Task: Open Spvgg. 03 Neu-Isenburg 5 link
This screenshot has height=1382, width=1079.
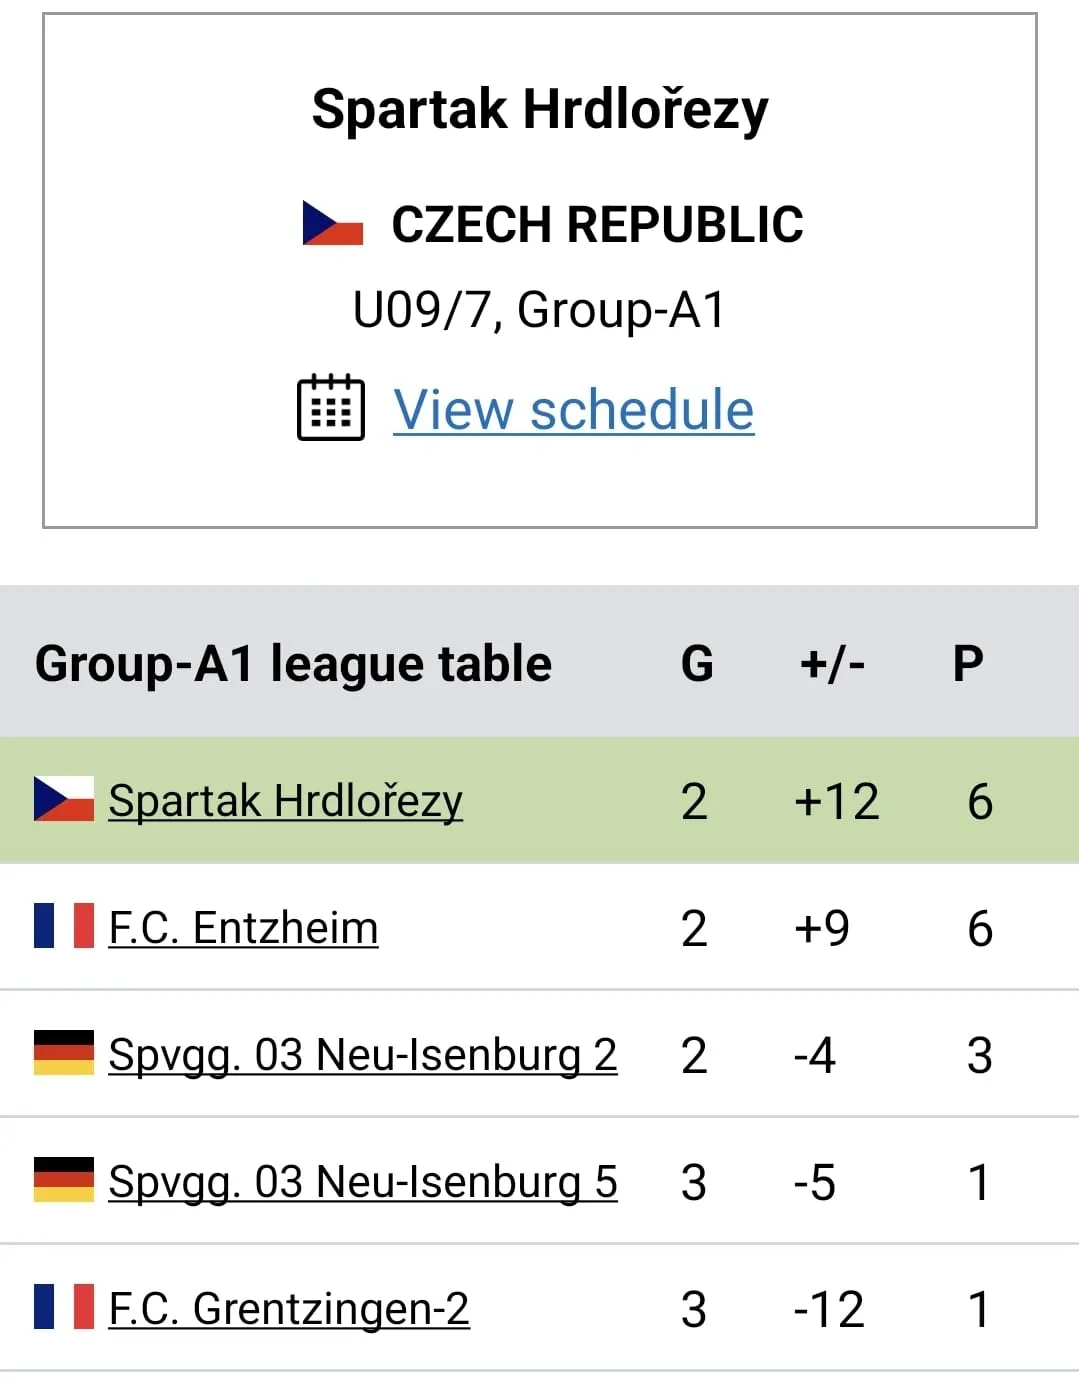Action: pos(362,1182)
